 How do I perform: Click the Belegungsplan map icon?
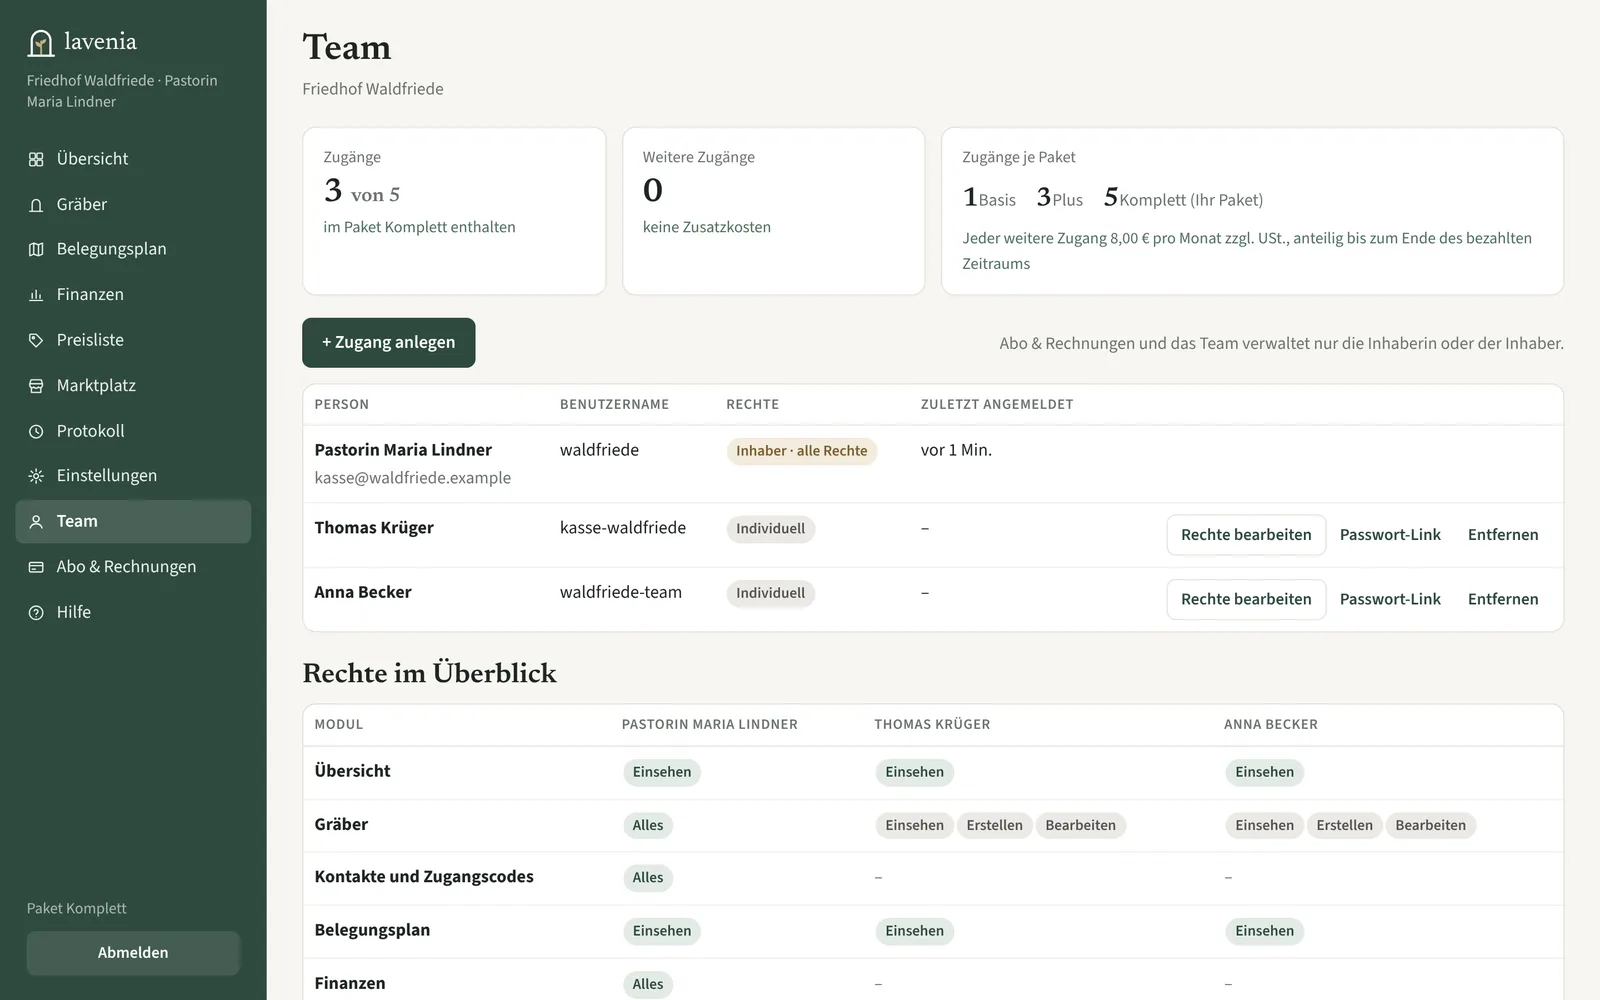36,250
